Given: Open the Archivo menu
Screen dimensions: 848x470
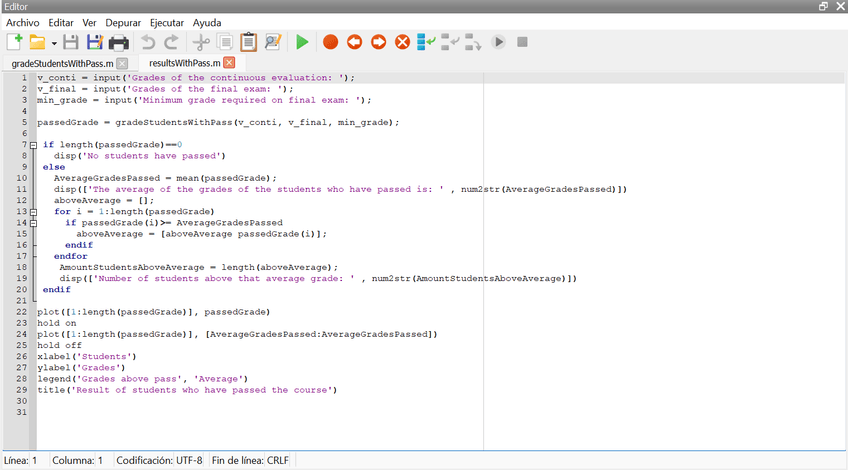Looking at the screenshot, I should point(23,22).
